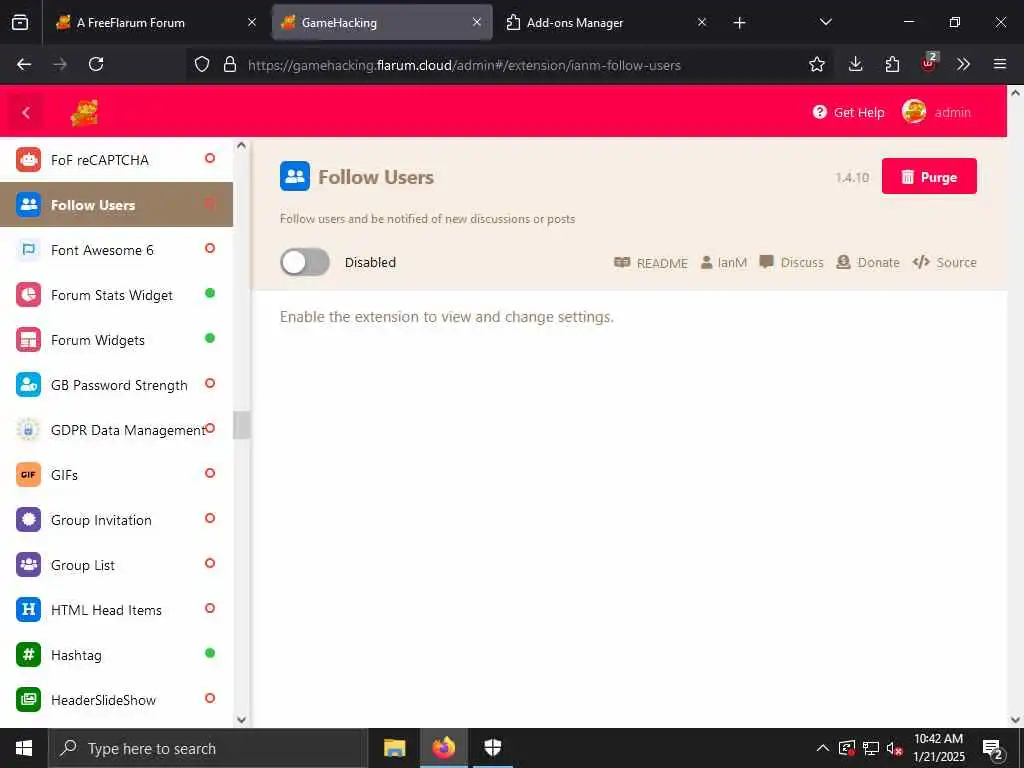Open Windows Security from taskbar
The image size is (1024, 768).
coord(492,748)
